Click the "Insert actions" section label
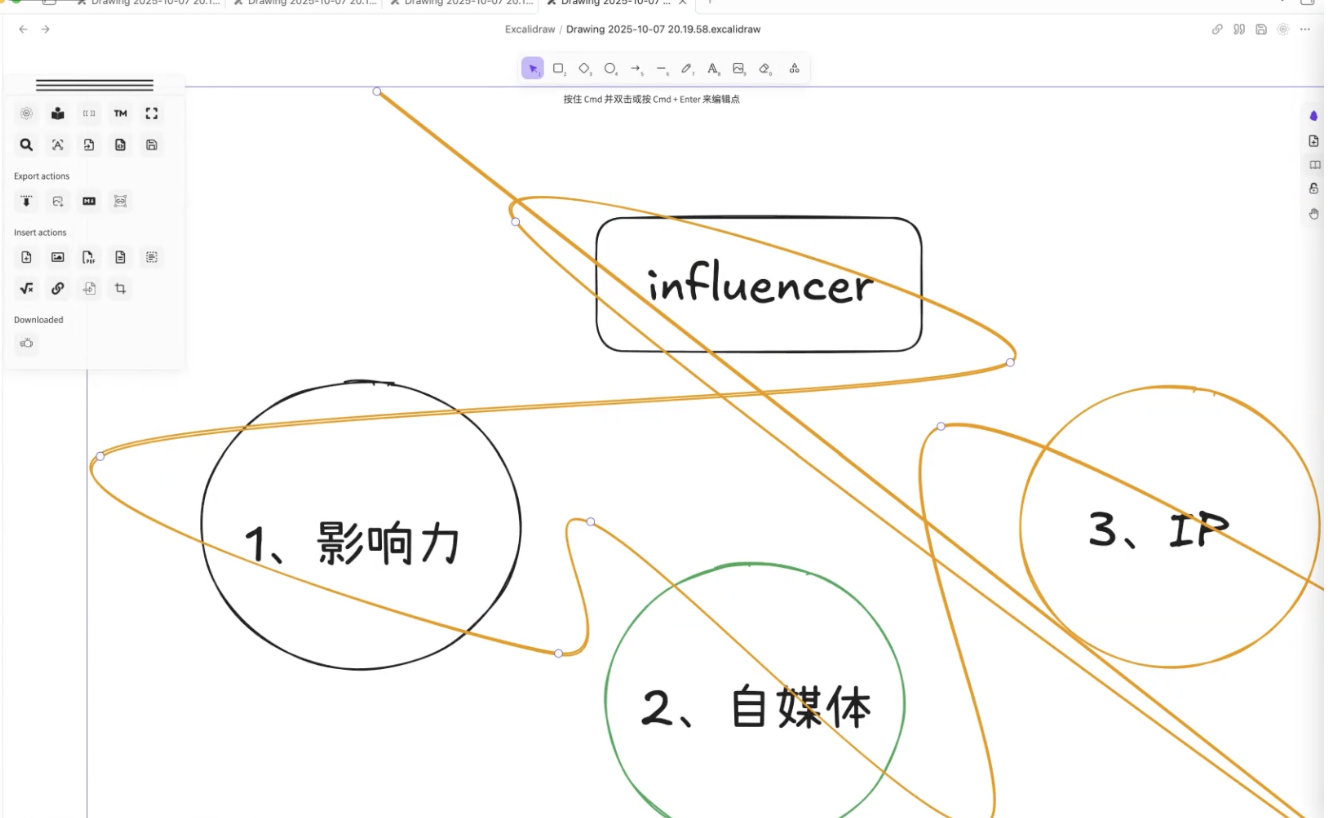The image size is (1332, 818). click(40, 233)
